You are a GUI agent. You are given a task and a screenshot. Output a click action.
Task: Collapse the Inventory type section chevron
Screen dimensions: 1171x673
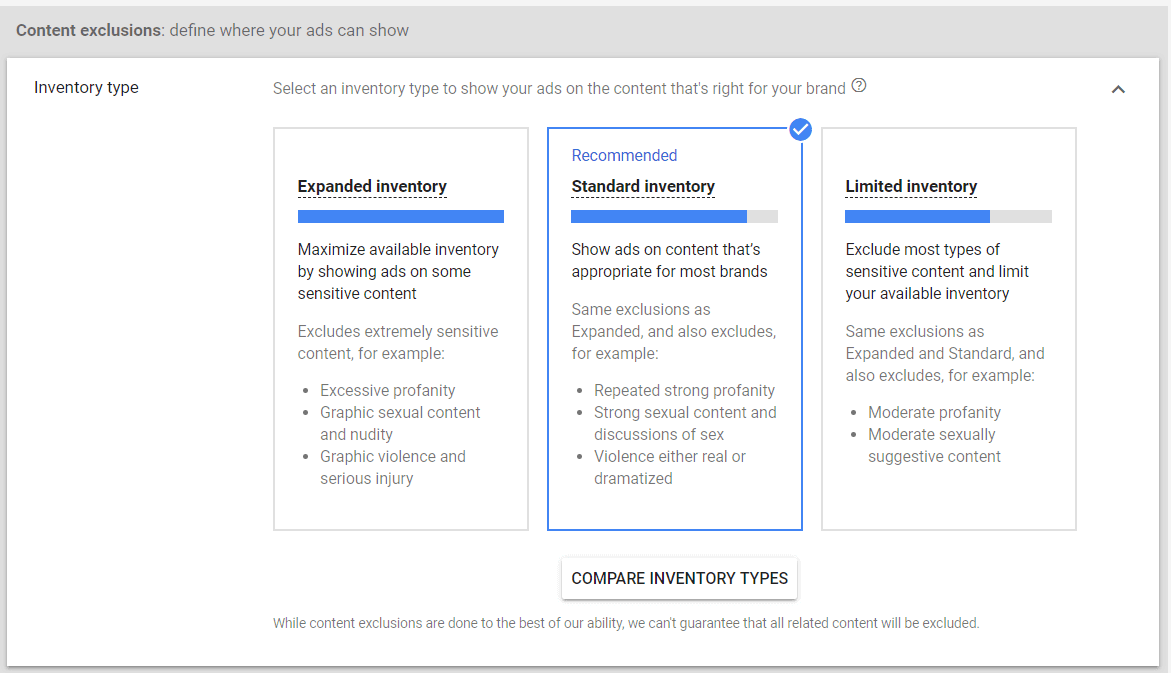1118,89
